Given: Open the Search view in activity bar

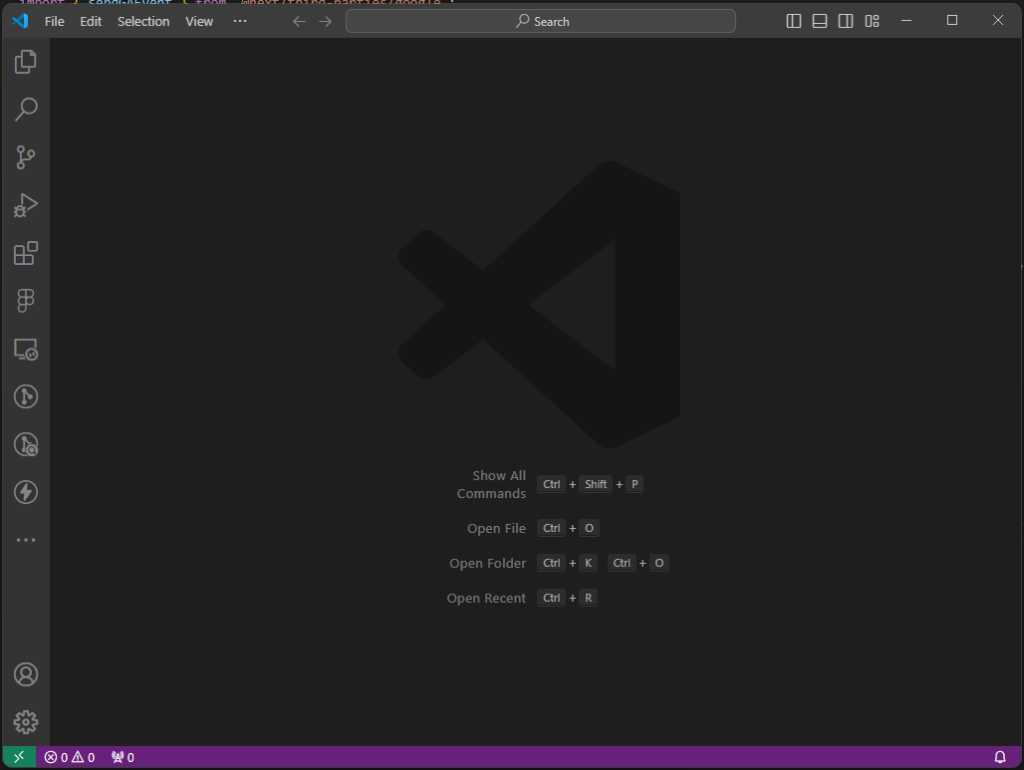Looking at the screenshot, I should 25,109.
